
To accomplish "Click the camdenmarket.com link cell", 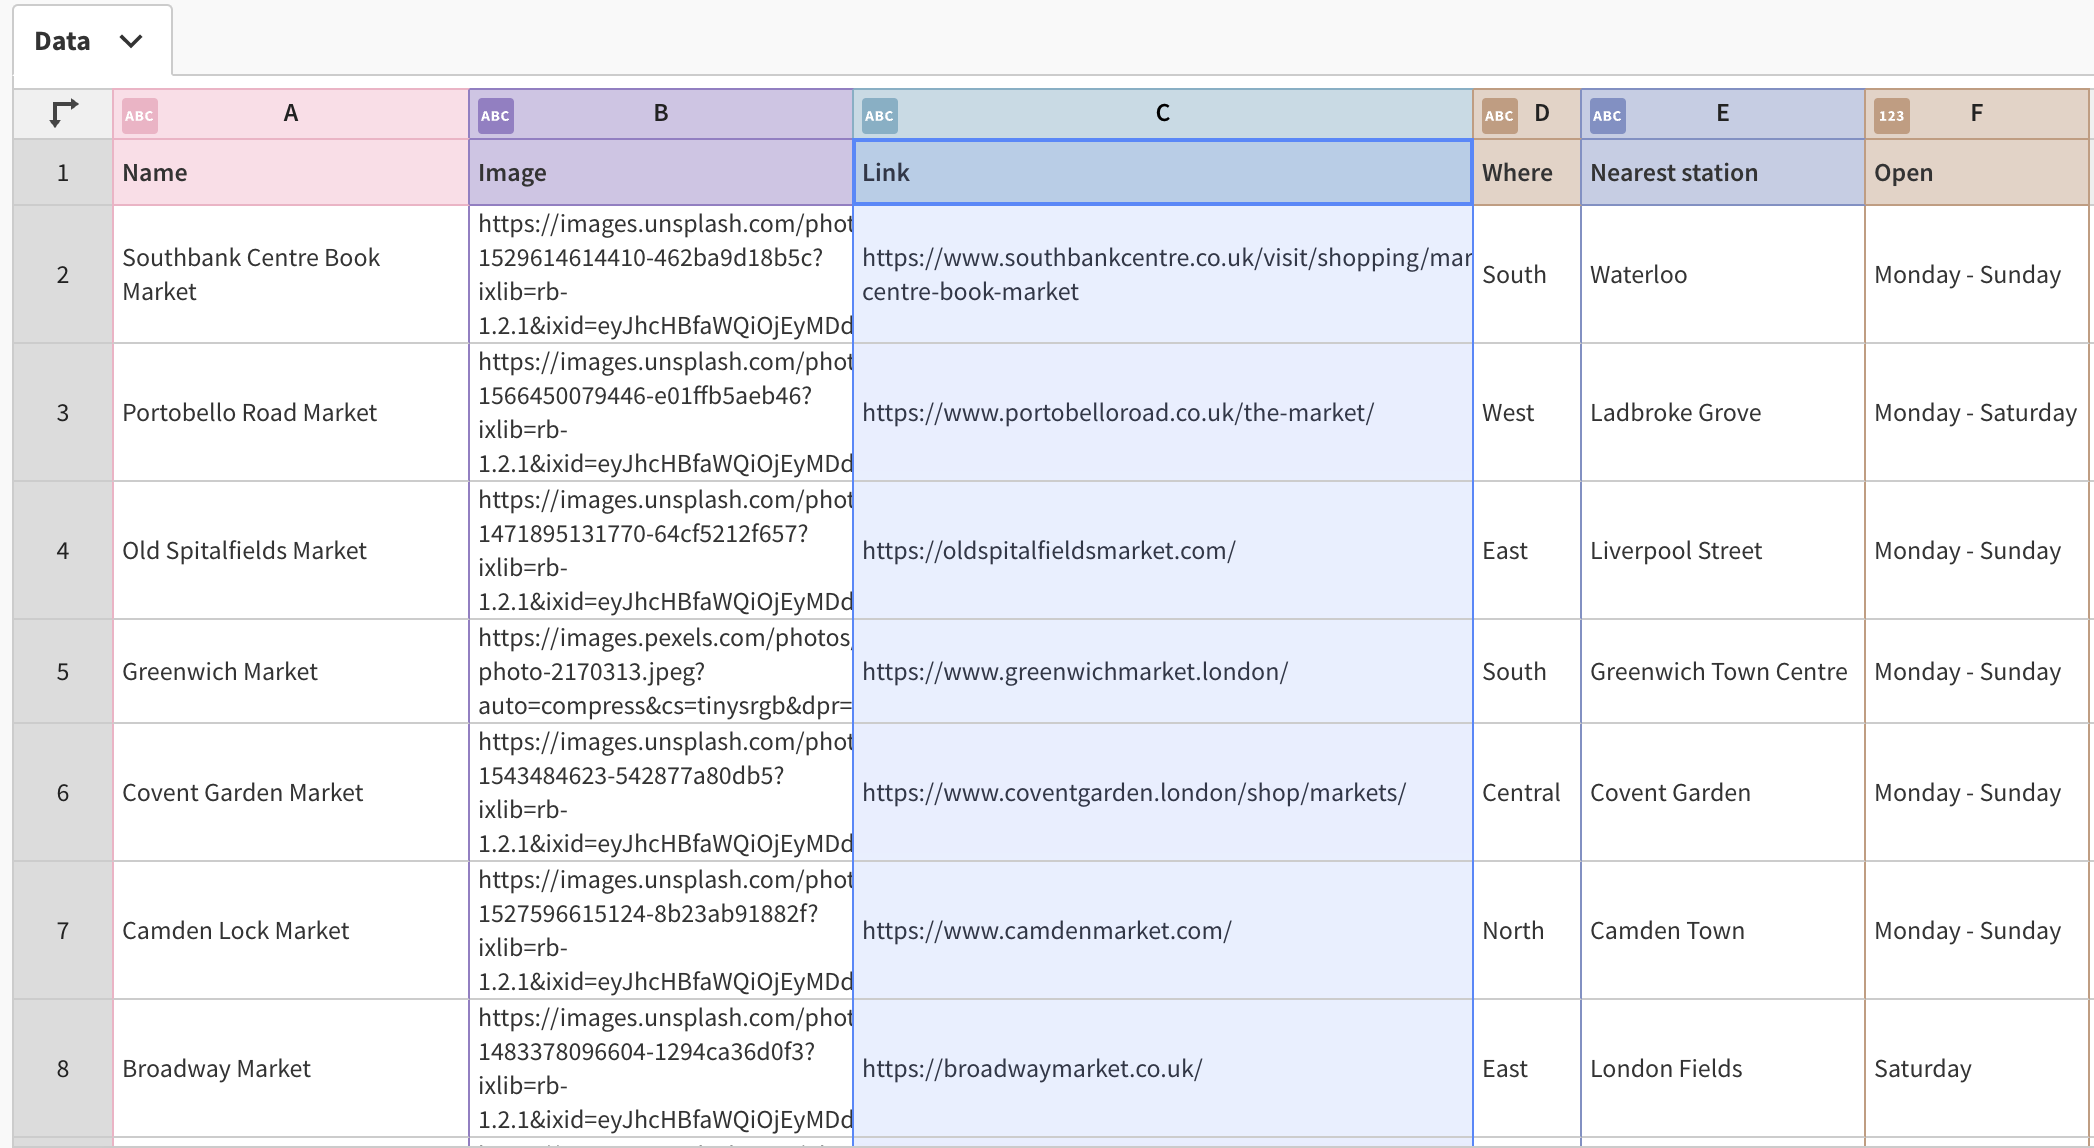I will pyautogui.click(x=1163, y=931).
